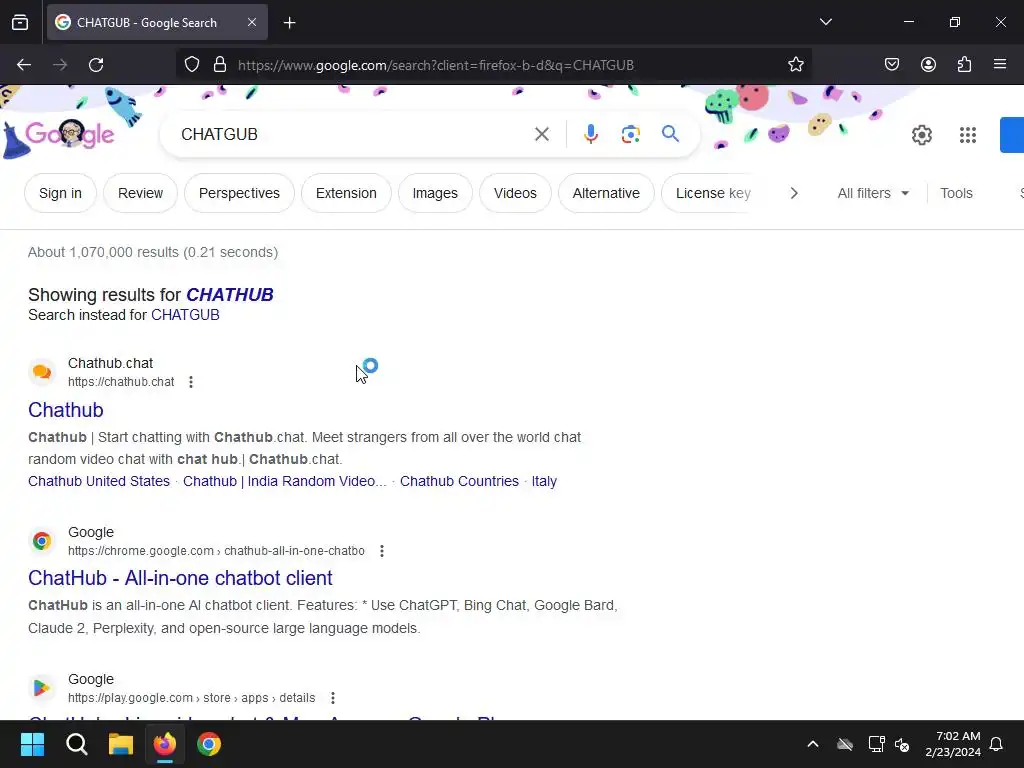This screenshot has width=1024, height=768.
Task: Open the taskbar clock and date
Action: click(953, 744)
